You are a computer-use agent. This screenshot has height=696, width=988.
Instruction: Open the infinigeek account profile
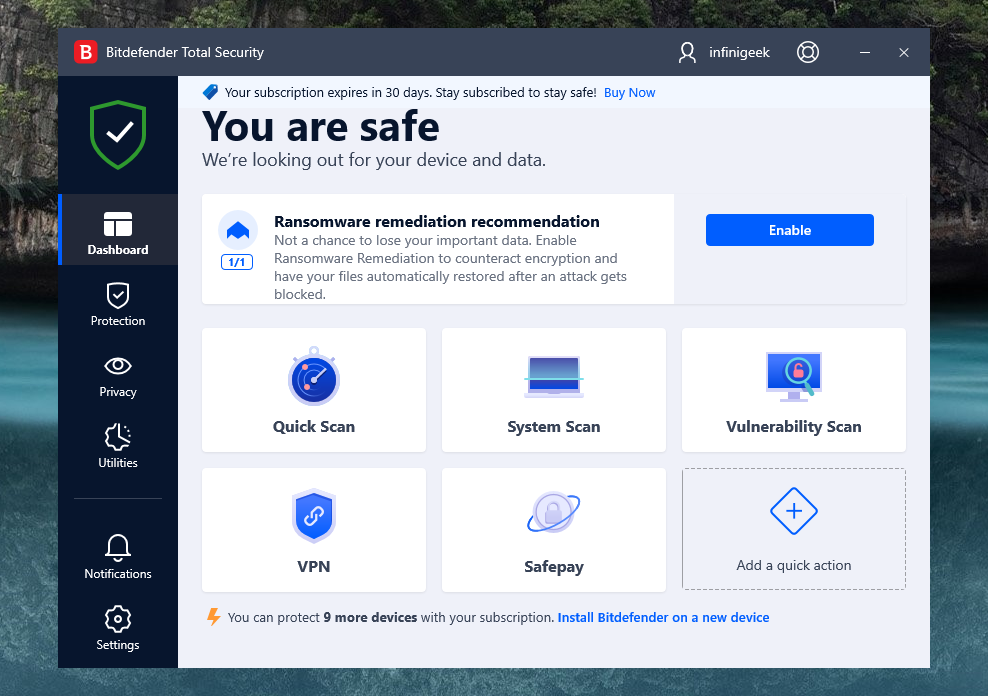click(724, 52)
